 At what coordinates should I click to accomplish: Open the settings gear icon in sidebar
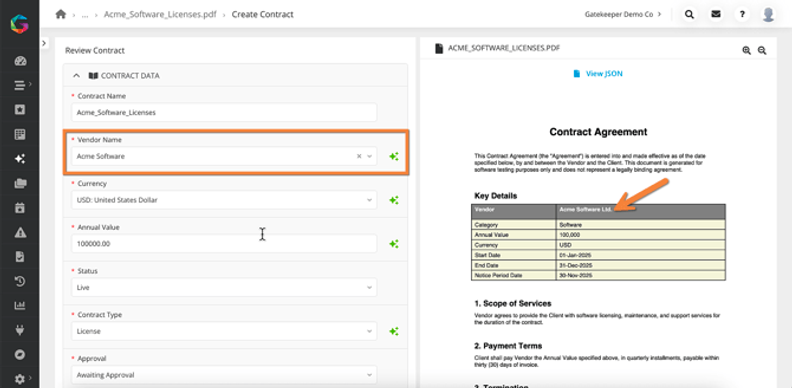[20, 378]
